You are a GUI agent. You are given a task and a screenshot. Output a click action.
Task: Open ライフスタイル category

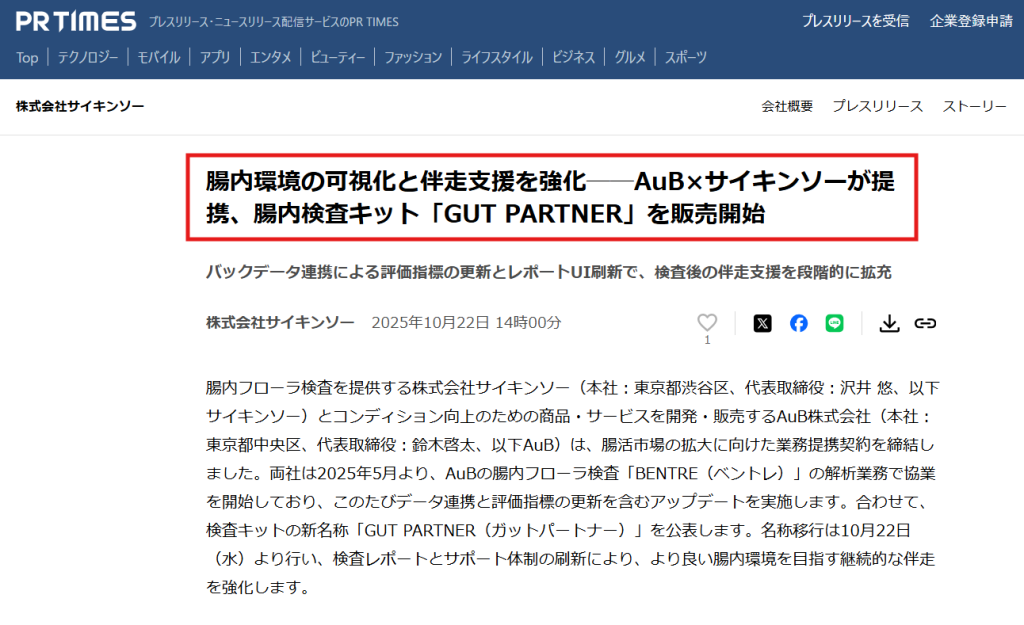[x=497, y=57]
